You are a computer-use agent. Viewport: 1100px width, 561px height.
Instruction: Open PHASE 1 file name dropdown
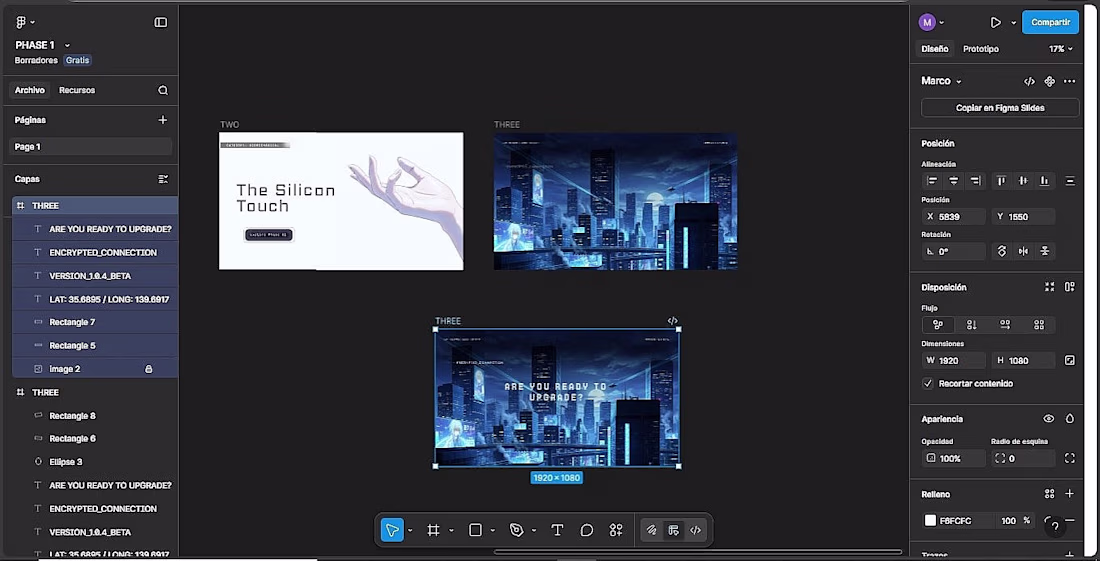[67, 45]
